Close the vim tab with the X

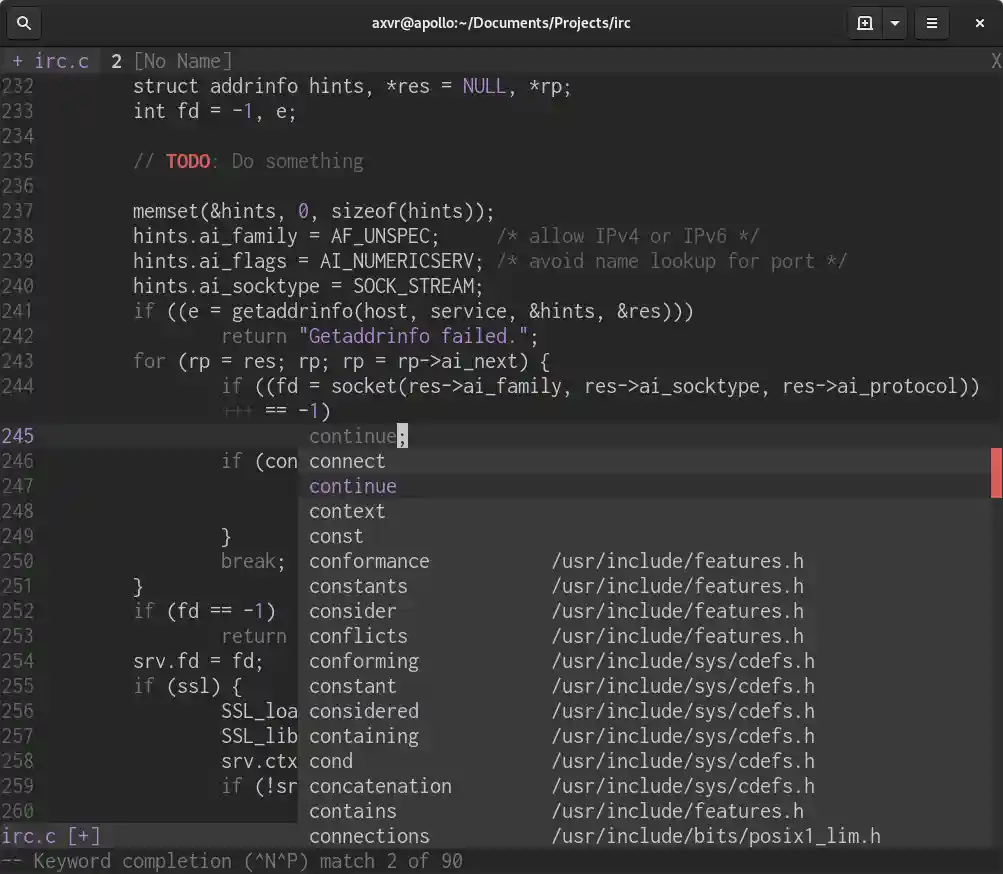point(996,61)
